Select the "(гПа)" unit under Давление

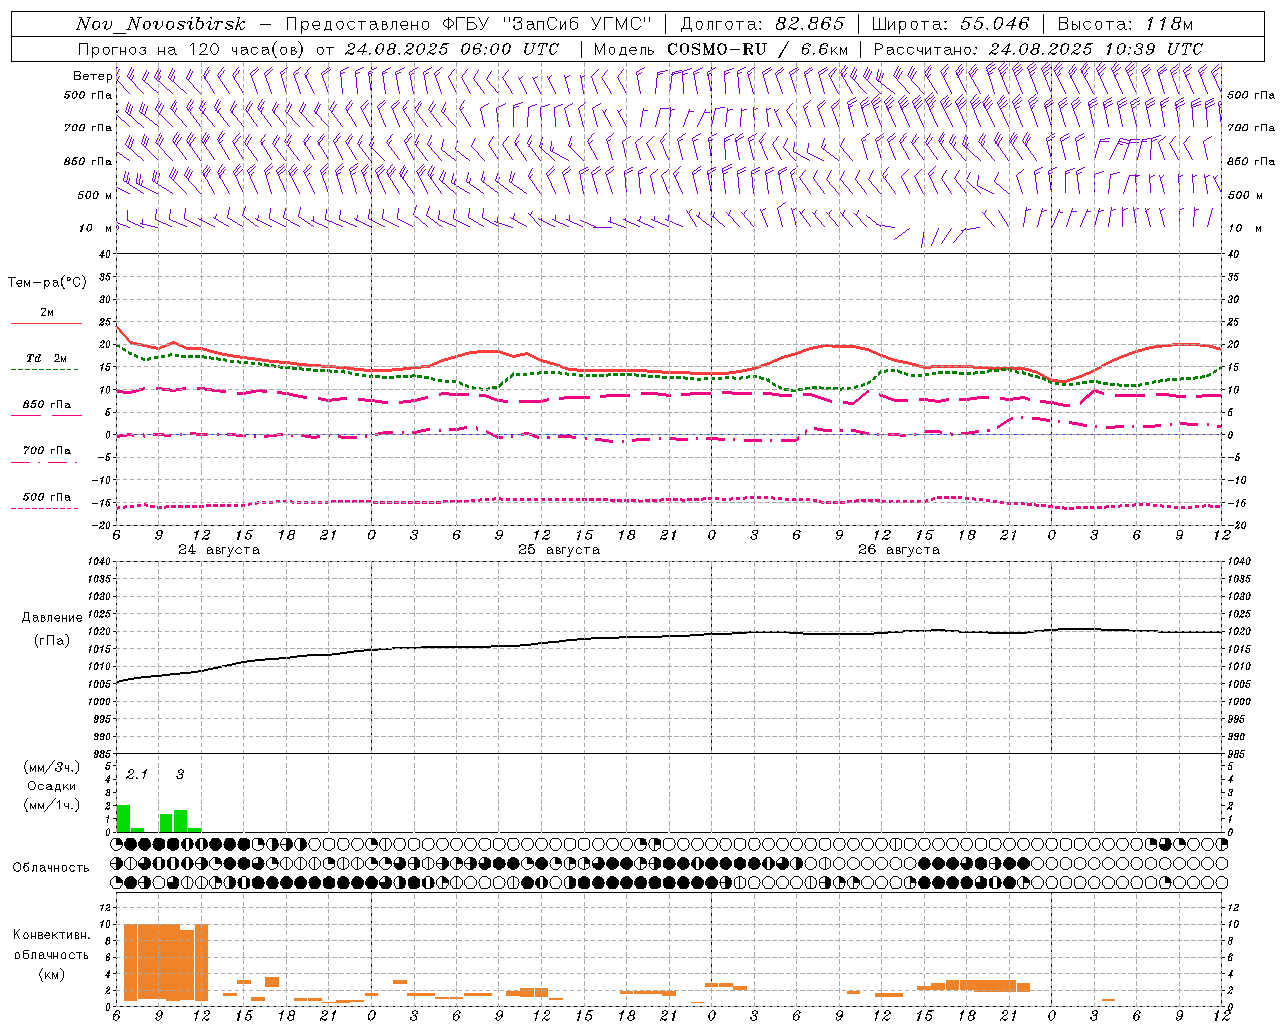coord(52,641)
